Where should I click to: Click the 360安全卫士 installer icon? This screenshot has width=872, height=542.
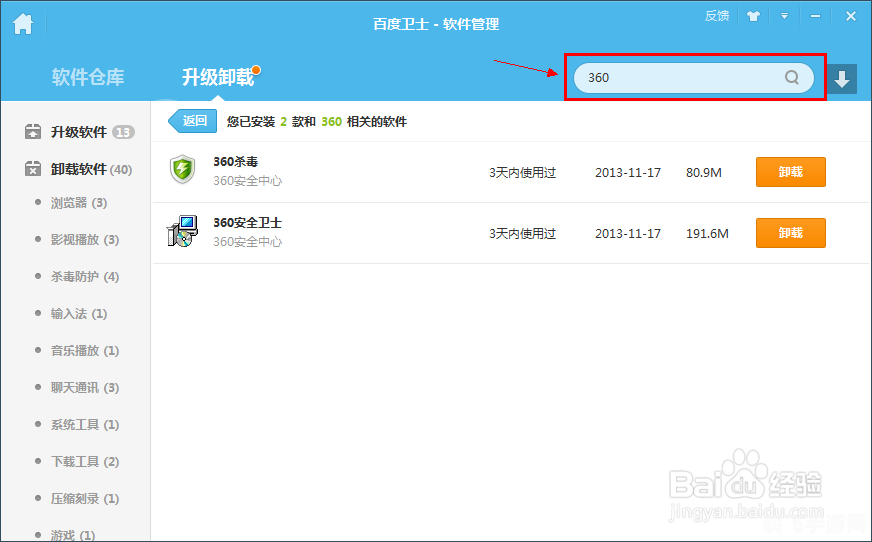tap(182, 231)
